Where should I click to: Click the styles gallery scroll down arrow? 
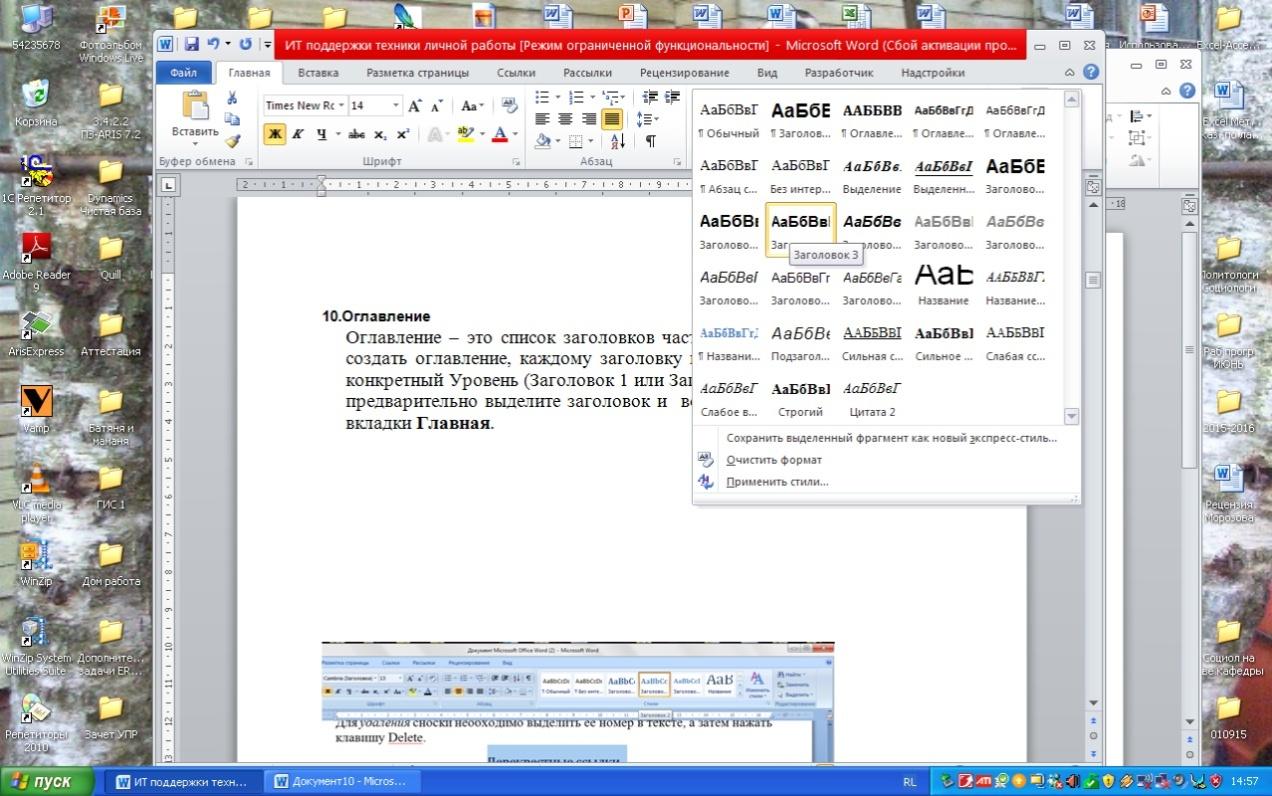click(x=1072, y=416)
